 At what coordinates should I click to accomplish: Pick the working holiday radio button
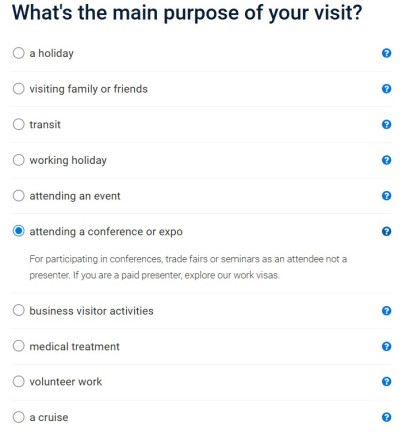click(19, 160)
